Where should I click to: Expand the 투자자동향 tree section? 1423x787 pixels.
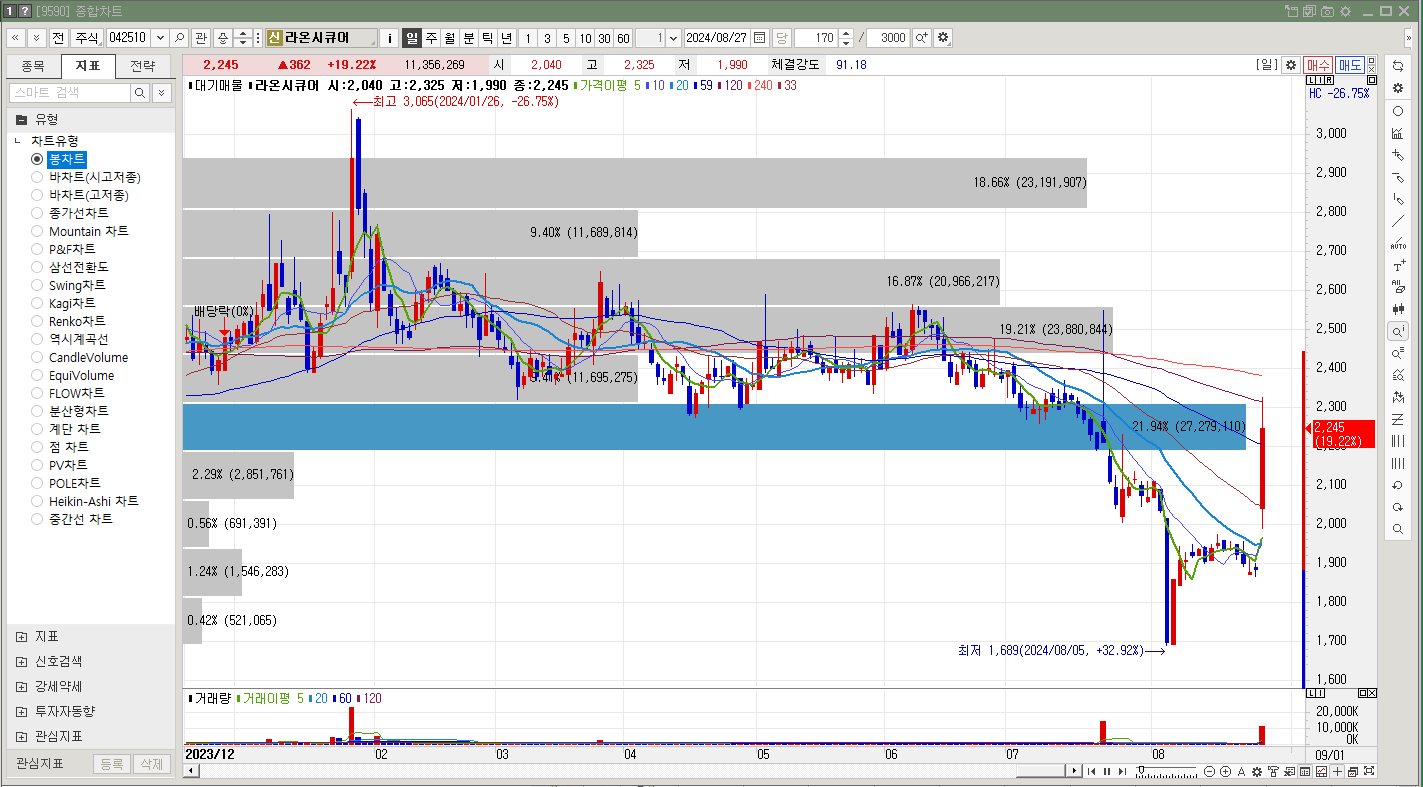21,712
